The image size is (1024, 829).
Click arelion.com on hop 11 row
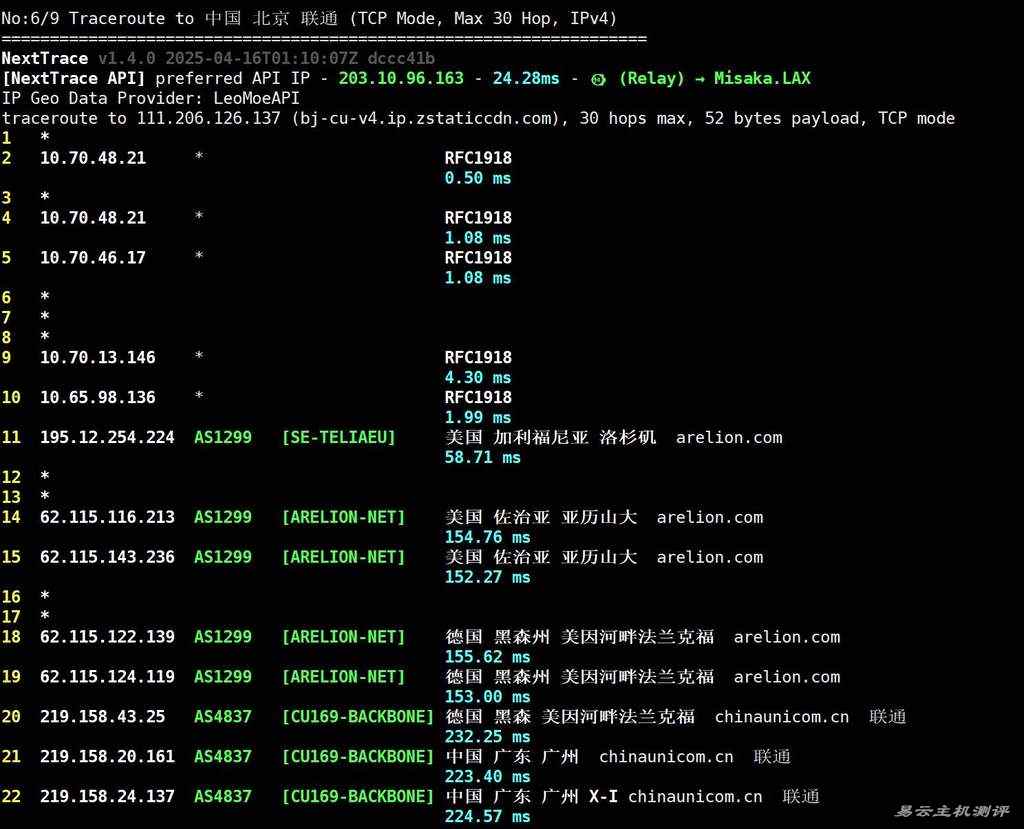729,437
